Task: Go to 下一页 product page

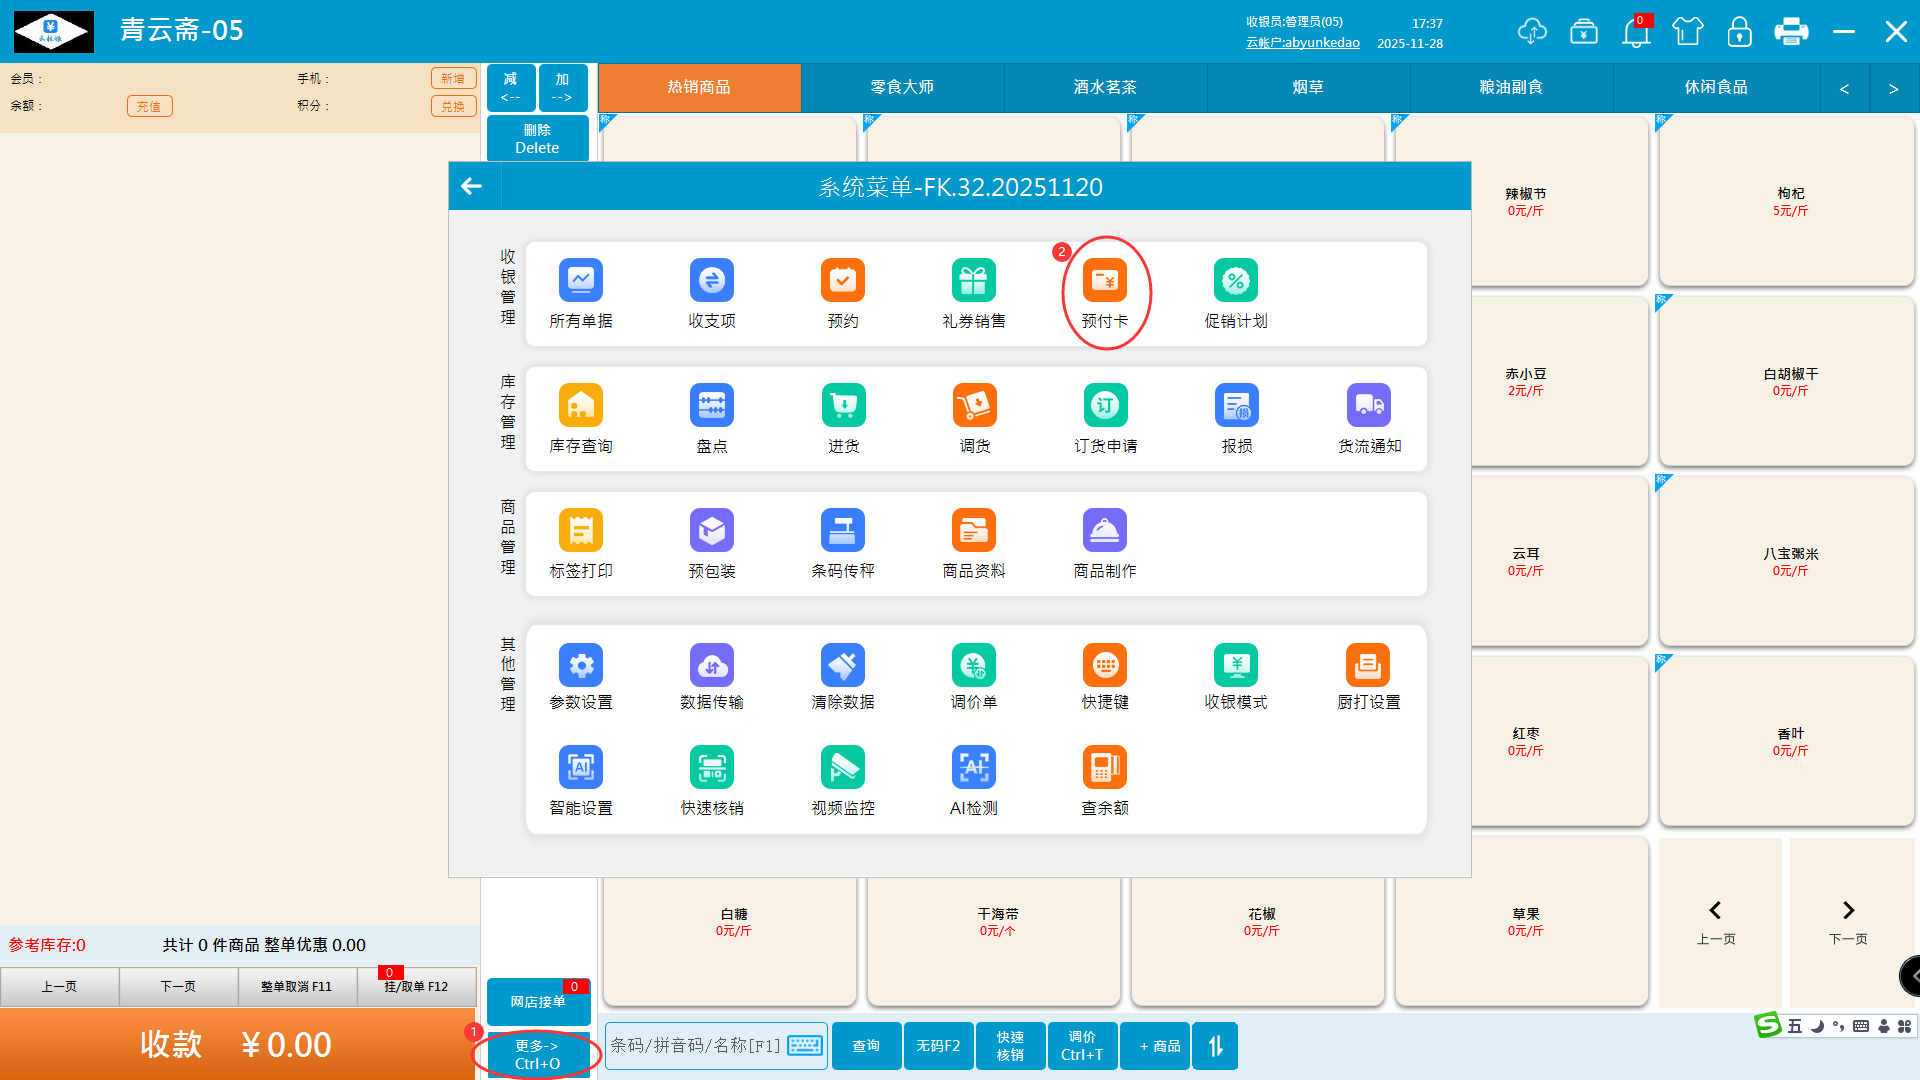Action: [1848, 920]
